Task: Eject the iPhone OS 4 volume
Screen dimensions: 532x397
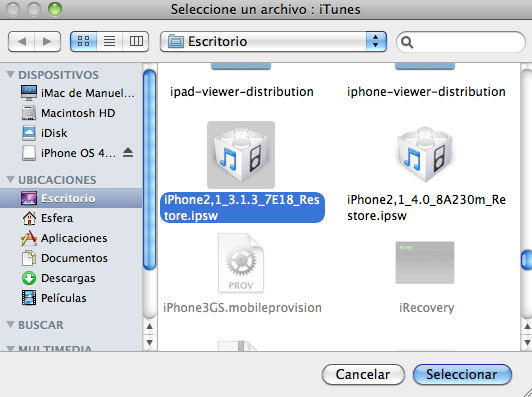Action: (x=128, y=153)
